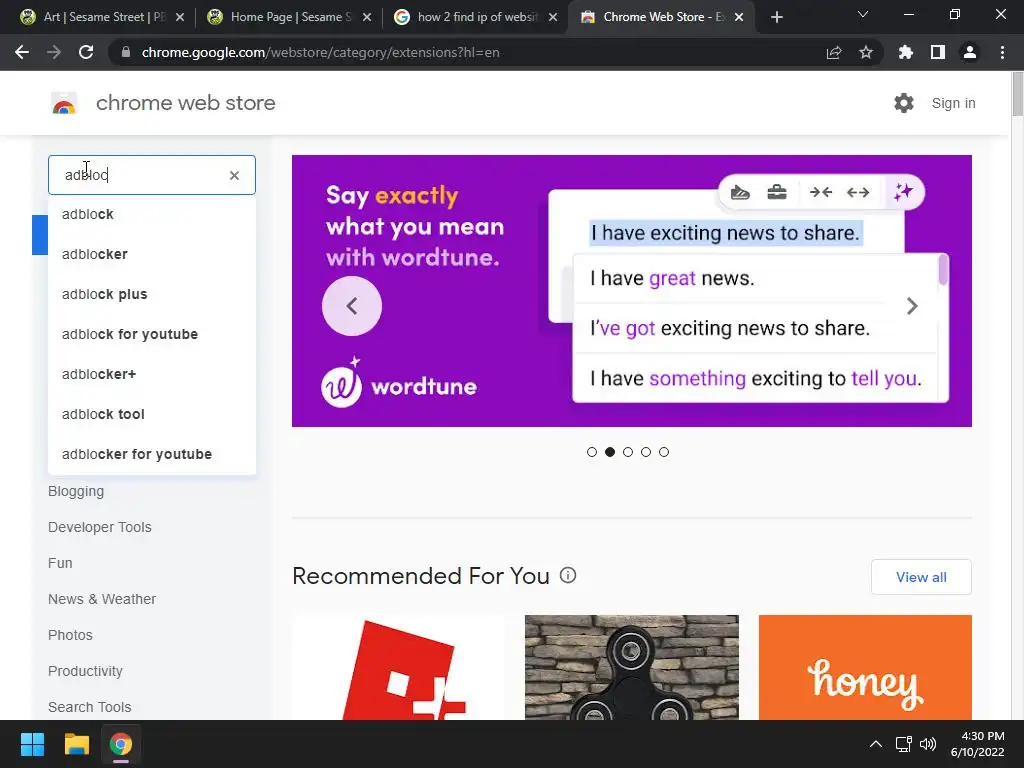Click View all for recommendations
The width and height of the screenshot is (1024, 768).
click(x=921, y=577)
